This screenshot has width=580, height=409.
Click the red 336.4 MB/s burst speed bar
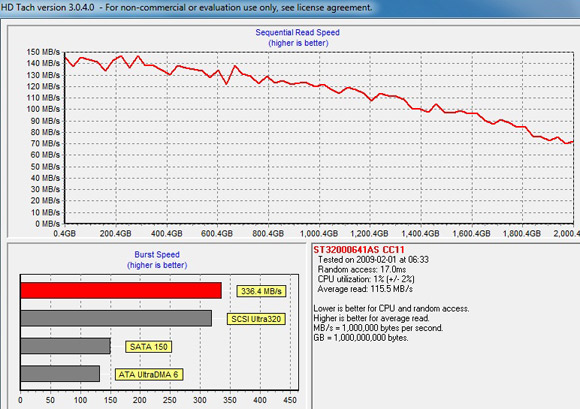point(121,290)
